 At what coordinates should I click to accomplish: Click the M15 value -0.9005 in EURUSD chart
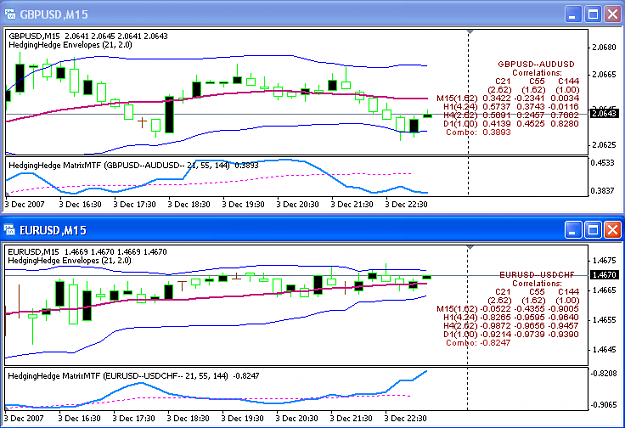point(564,309)
